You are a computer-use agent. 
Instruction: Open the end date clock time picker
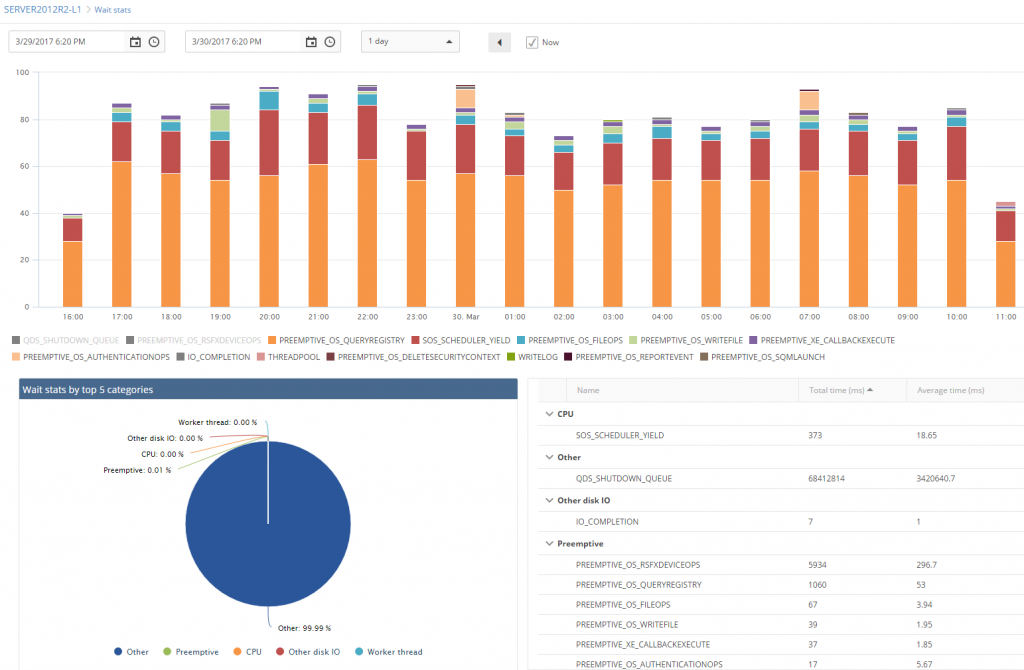coord(327,42)
